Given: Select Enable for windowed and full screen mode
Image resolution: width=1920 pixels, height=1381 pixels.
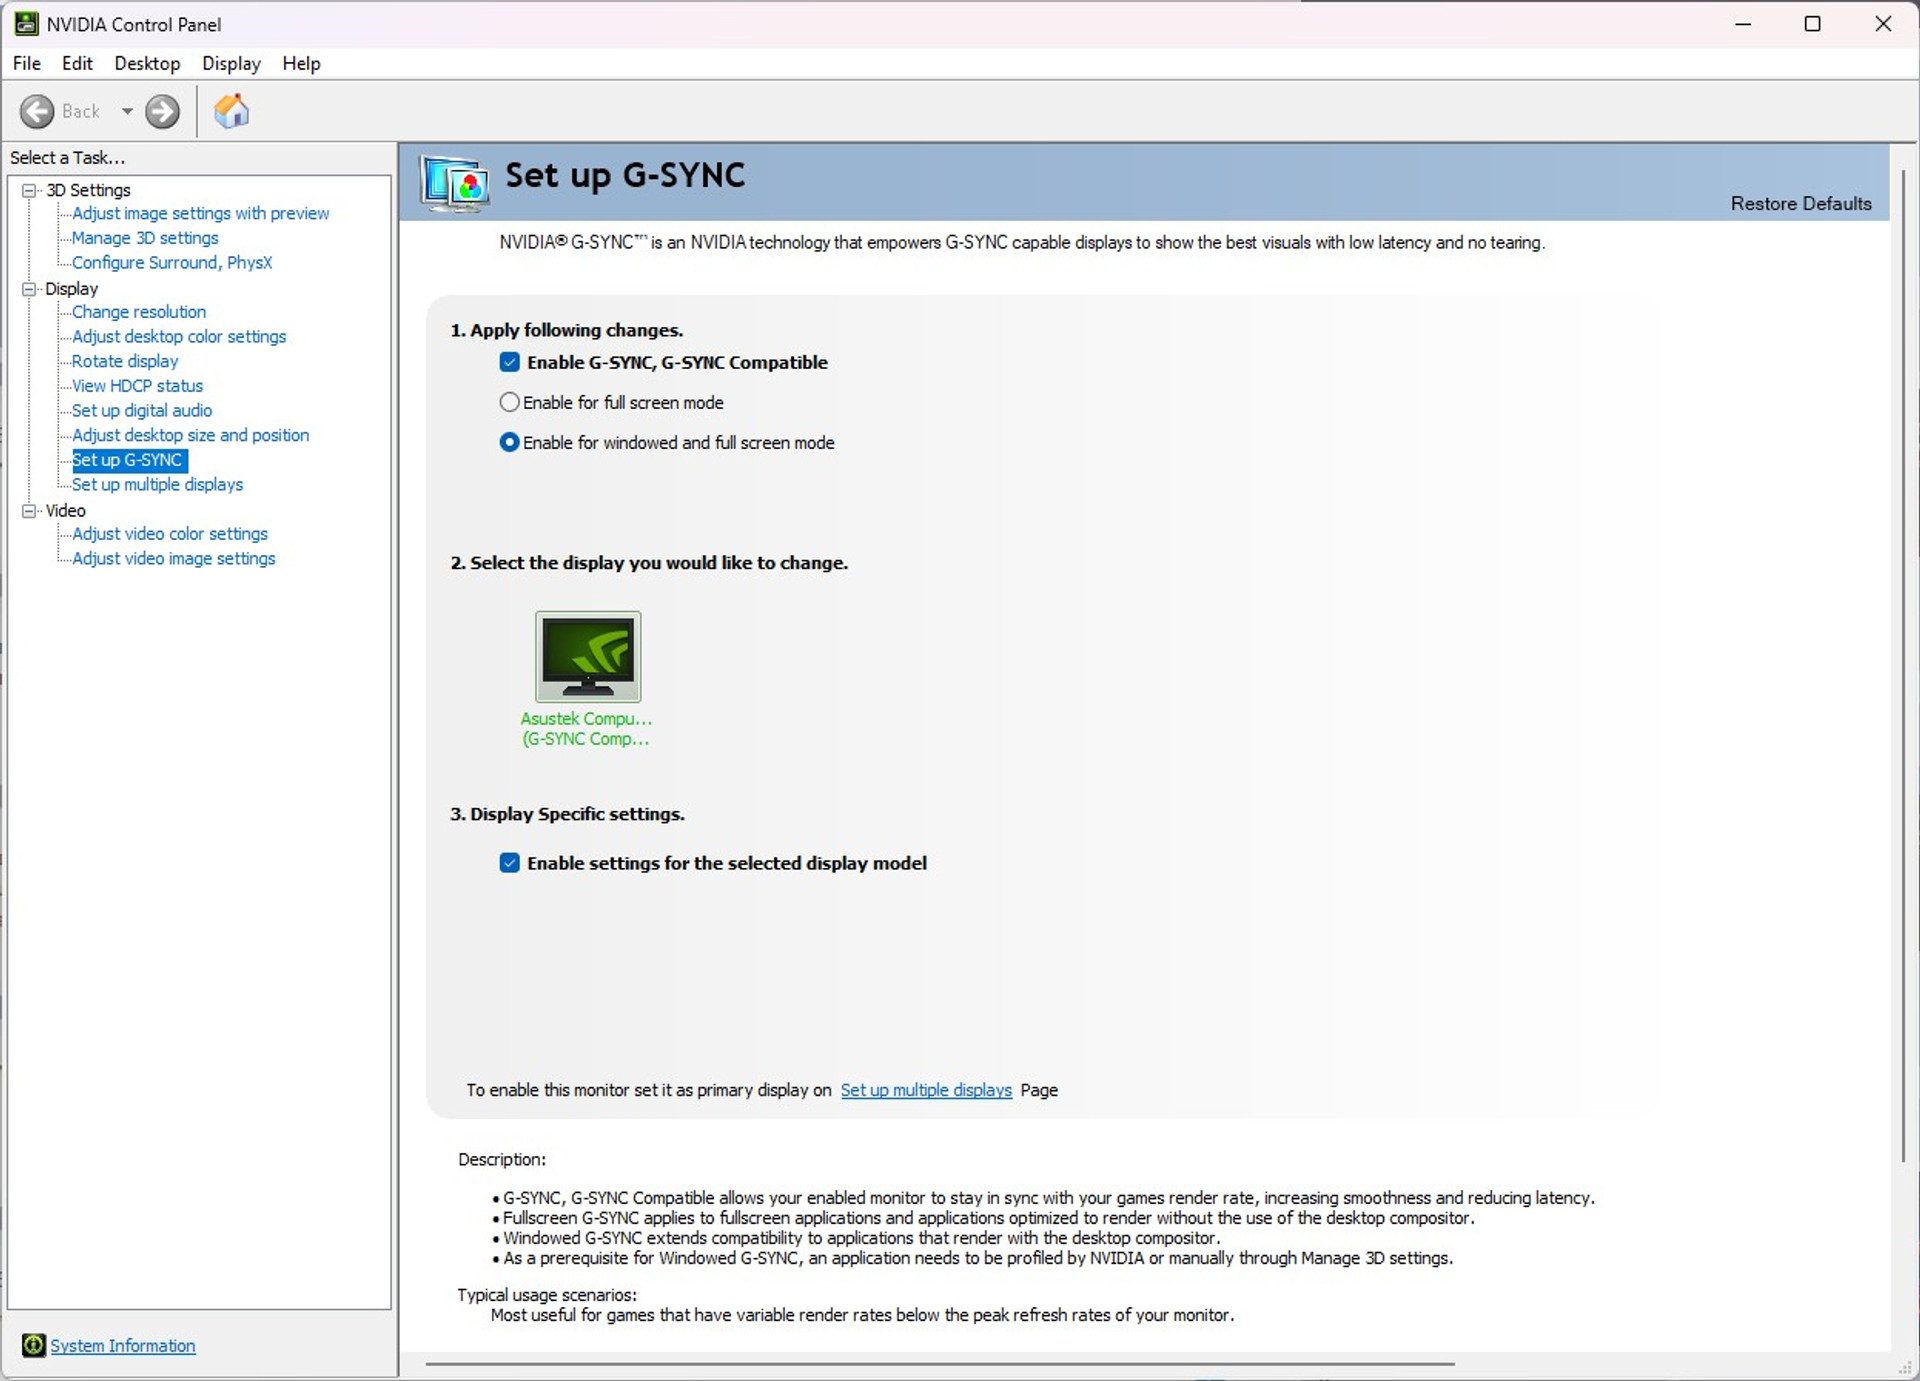Looking at the screenshot, I should tap(509, 442).
